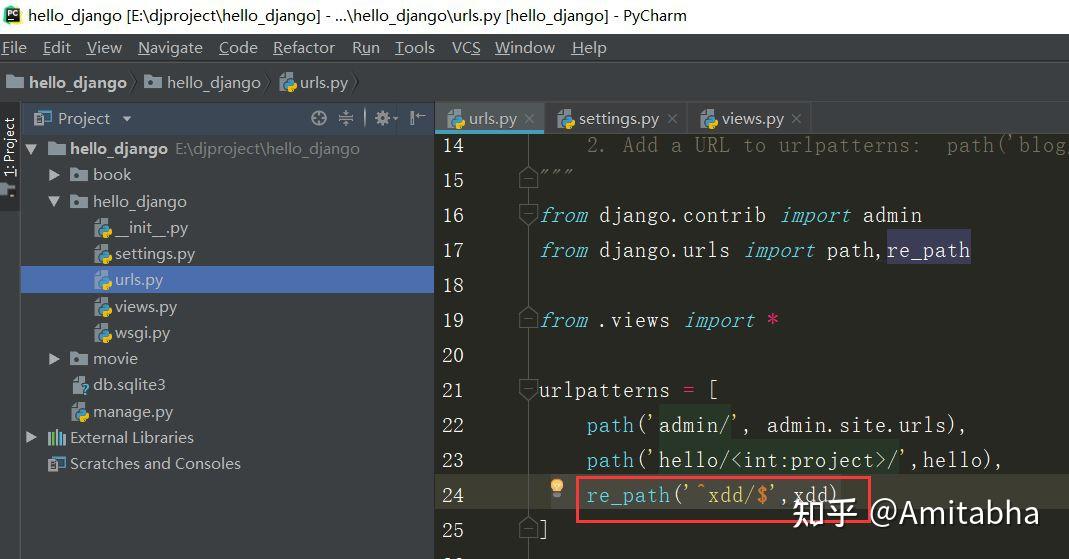Screen dimensions: 1069x559
Task: Select db.sqlite3 in project tree
Action: (x=130, y=385)
